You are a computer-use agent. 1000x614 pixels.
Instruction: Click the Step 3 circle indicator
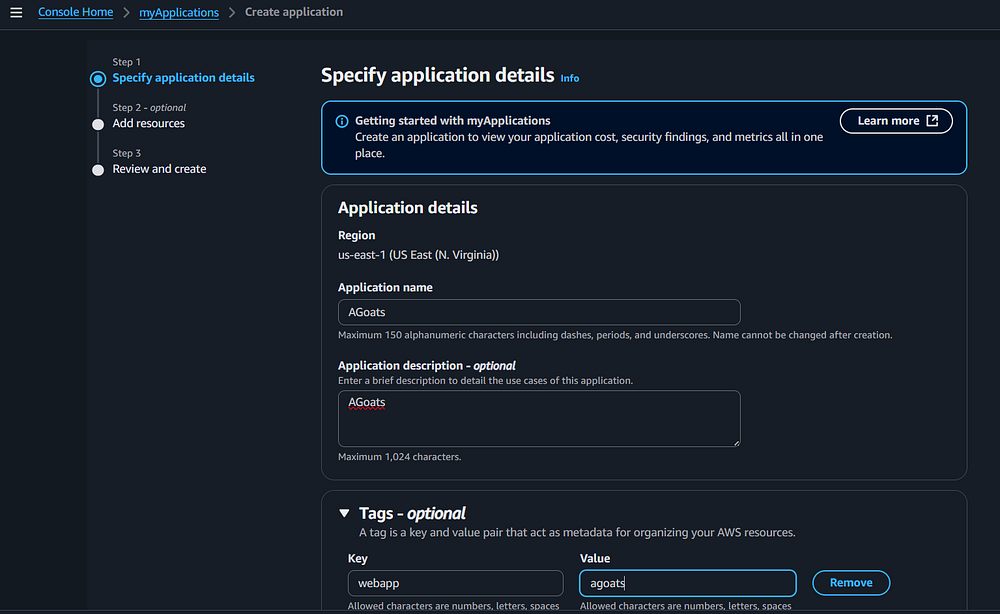(x=98, y=170)
